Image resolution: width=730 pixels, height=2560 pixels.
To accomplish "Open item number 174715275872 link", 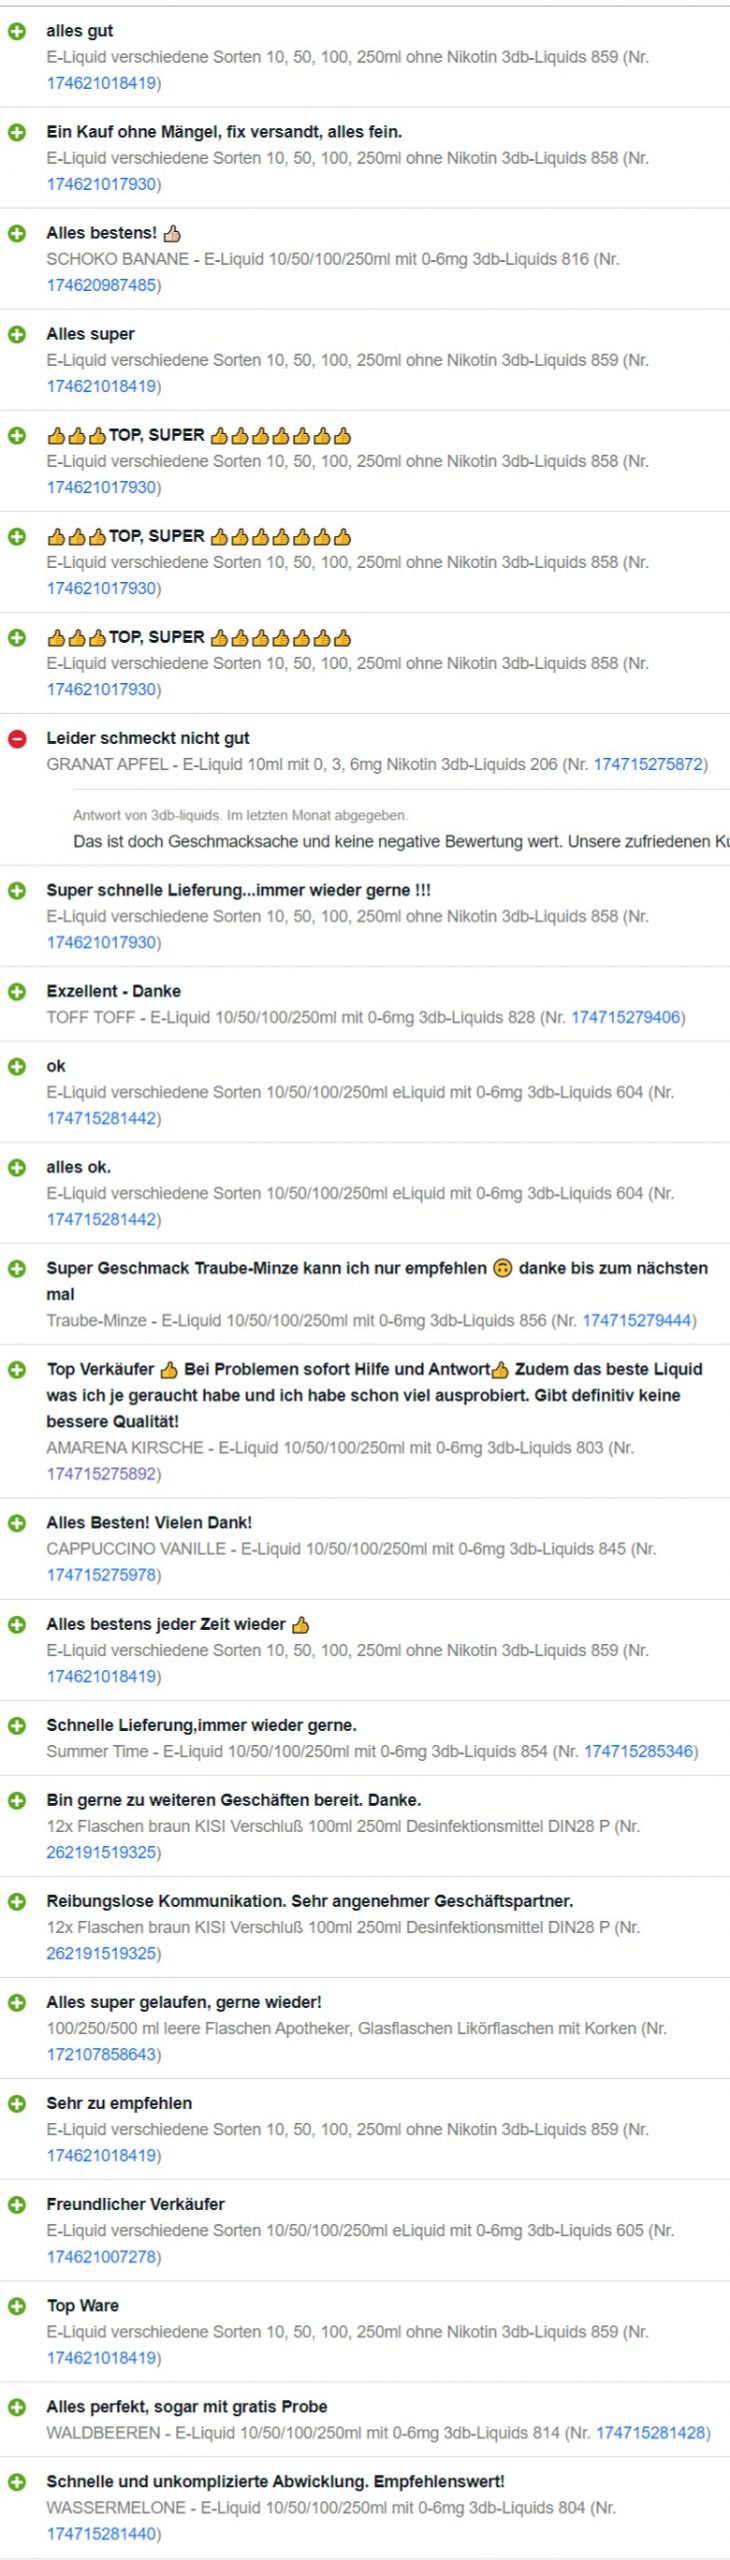I will (648, 765).
